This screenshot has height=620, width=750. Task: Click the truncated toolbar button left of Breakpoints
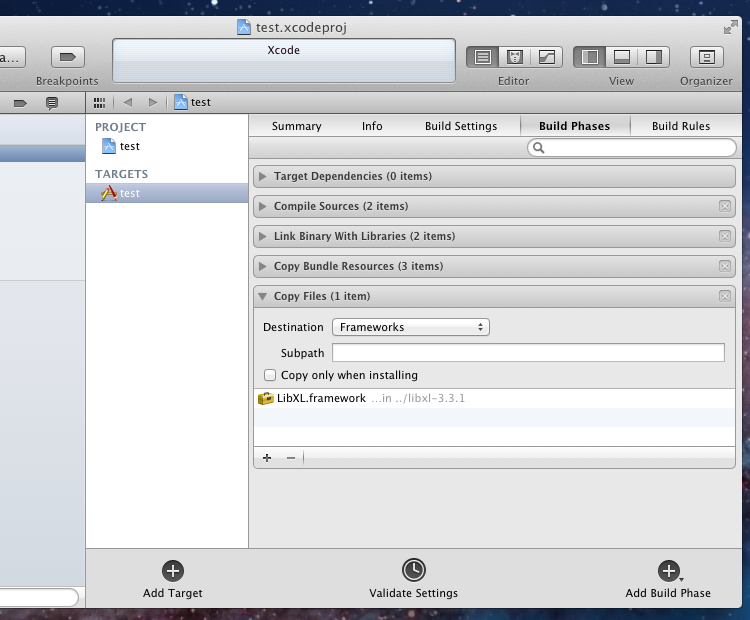coord(12,57)
